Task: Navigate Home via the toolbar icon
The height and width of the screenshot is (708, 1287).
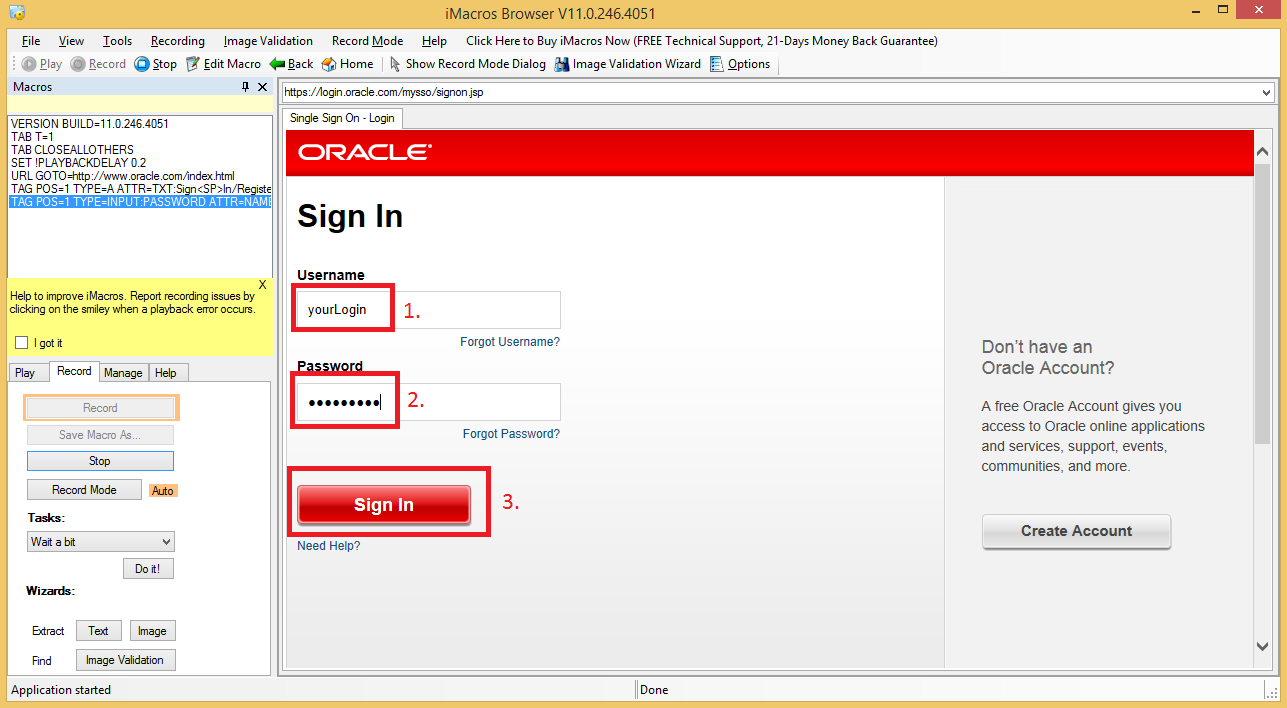Action: [x=347, y=64]
